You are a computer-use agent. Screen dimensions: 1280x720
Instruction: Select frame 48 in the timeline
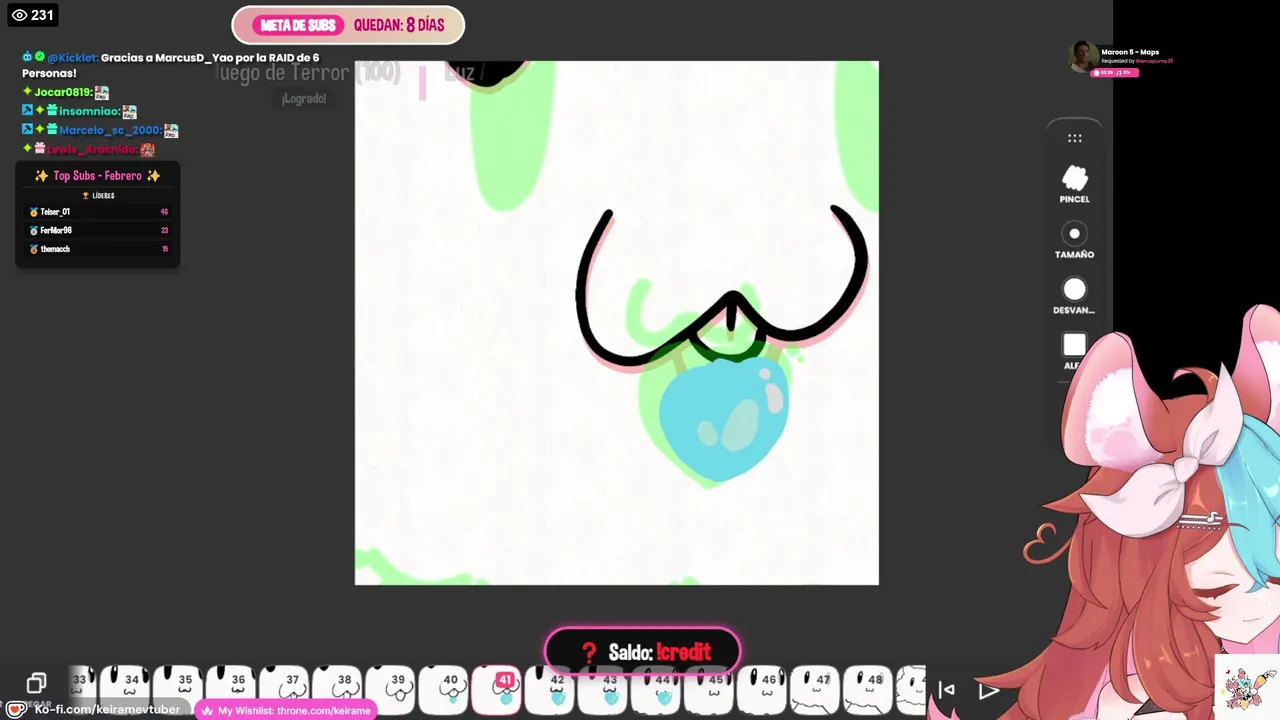(x=870, y=690)
